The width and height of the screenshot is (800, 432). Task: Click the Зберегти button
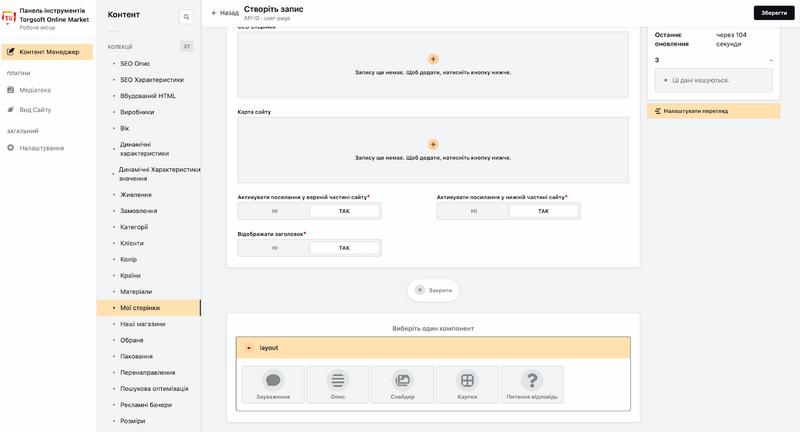click(x=773, y=13)
